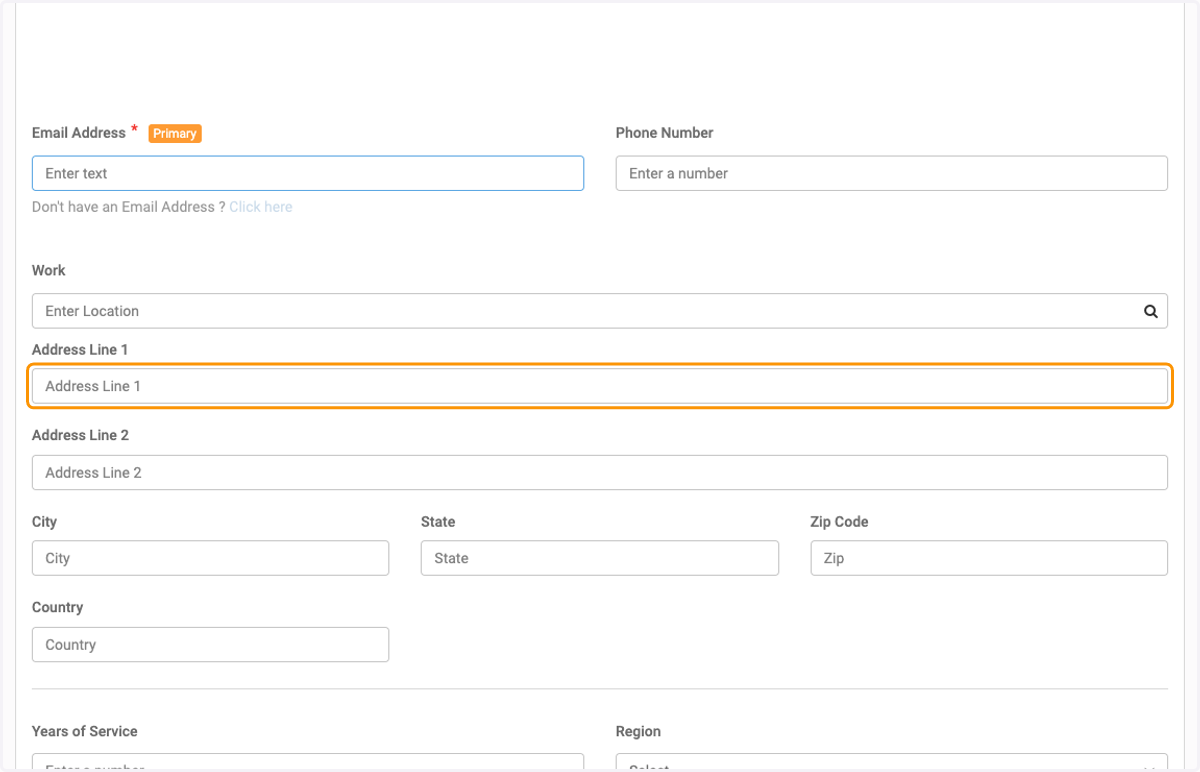Click the City input box
The height and width of the screenshot is (772, 1200).
(x=210, y=558)
